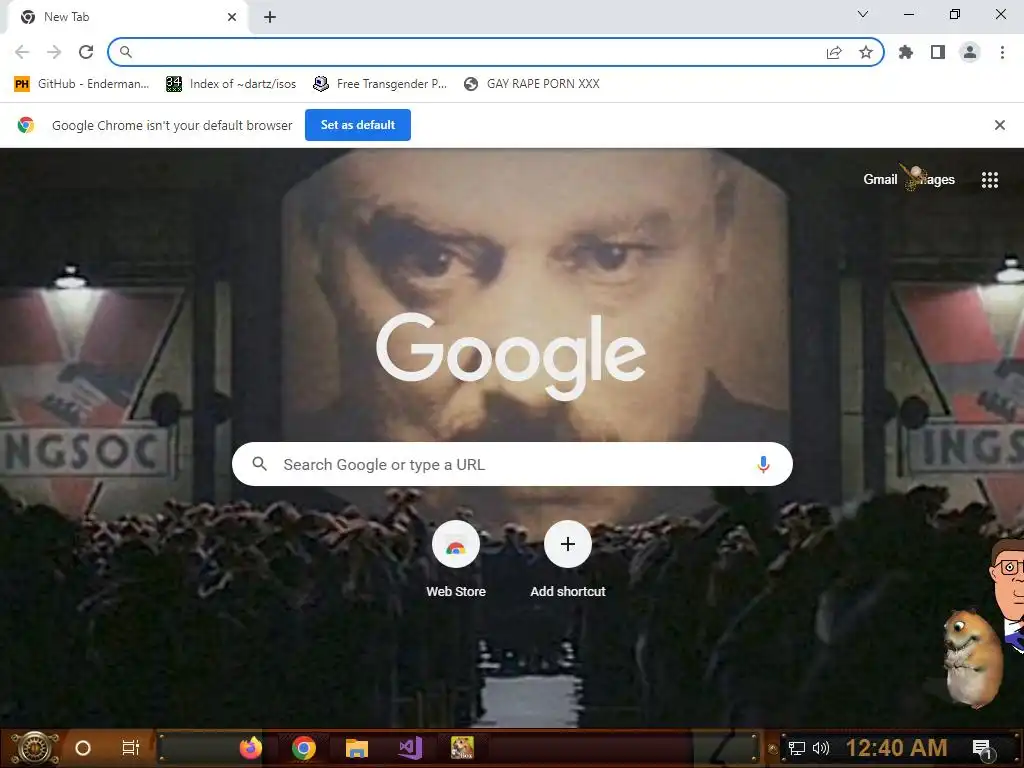1024x768 pixels.
Task: Close the New Tab tab
Action: click(x=232, y=17)
